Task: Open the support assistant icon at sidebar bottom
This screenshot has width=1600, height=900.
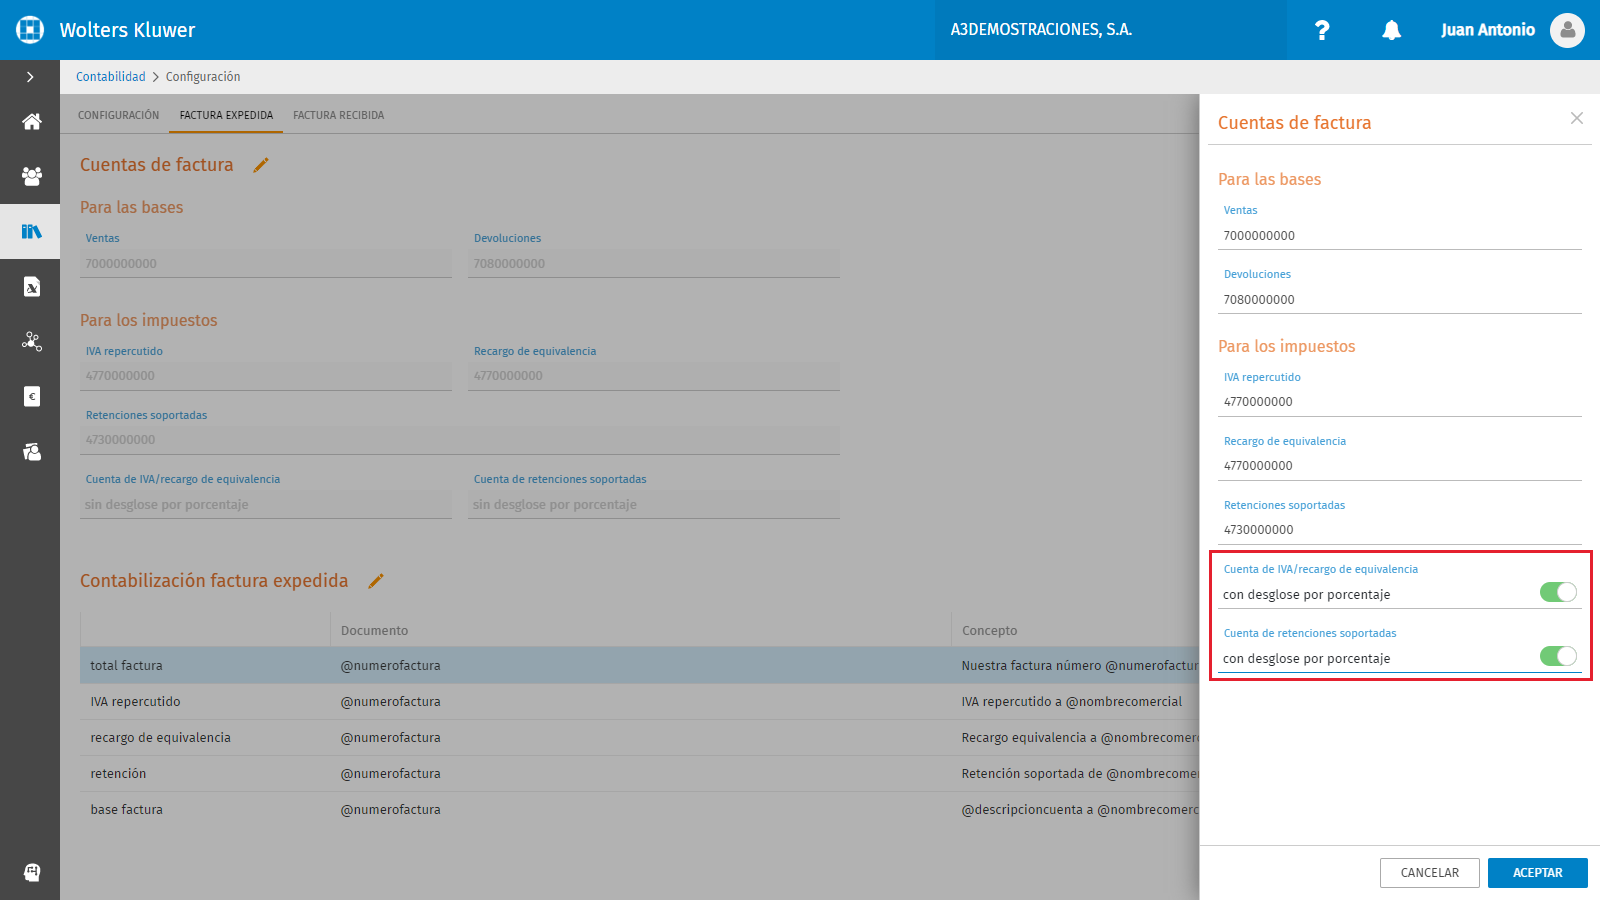Action: click(32, 872)
